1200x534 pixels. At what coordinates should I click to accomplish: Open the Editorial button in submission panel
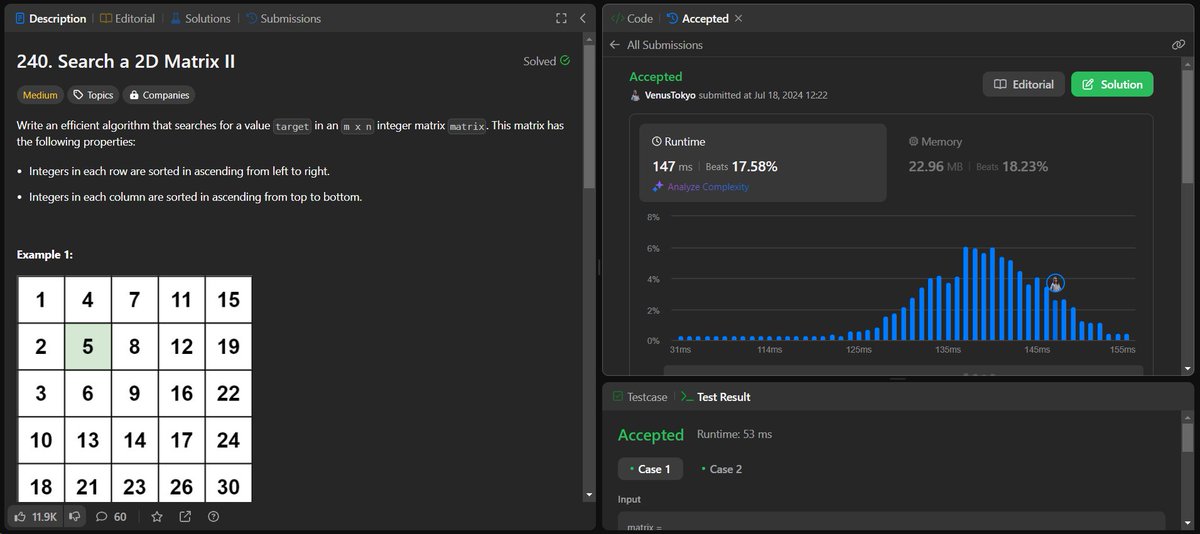[1023, 84]
